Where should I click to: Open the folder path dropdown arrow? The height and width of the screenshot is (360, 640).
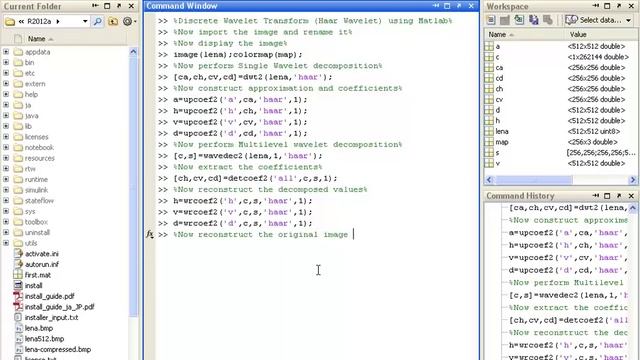85,21
